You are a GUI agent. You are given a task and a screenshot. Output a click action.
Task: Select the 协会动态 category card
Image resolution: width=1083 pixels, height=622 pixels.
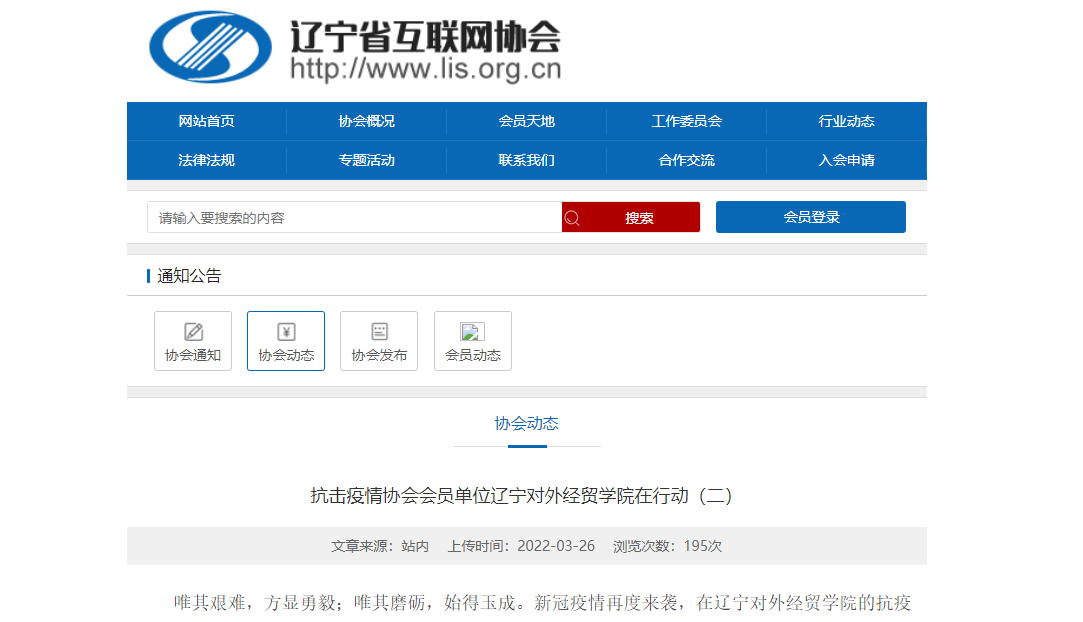pos(286,341)
